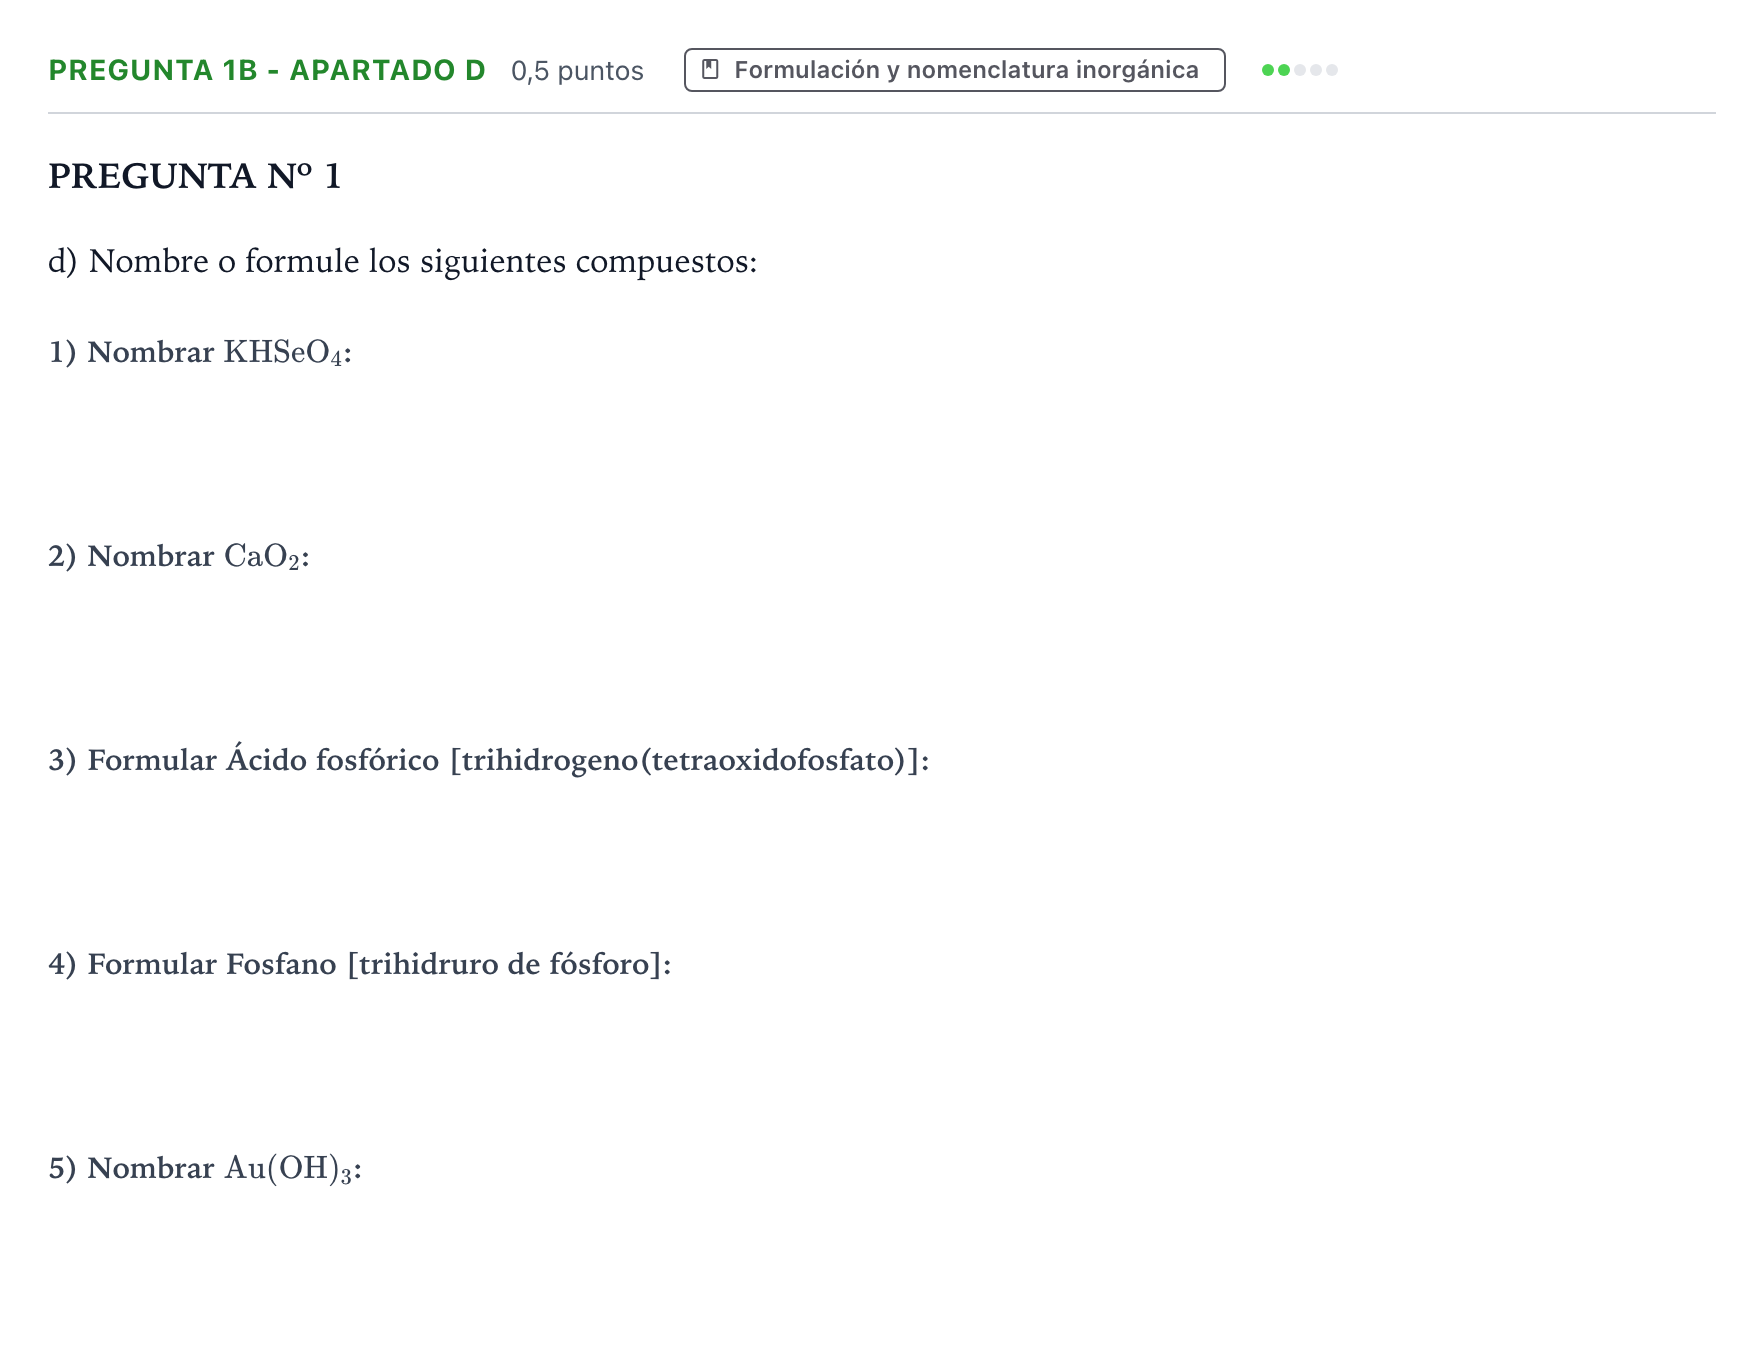The image size is (1764, 1372).
Task: Click item 3 Formular Ácido fosfórico
Action: [x=489, y=760]
